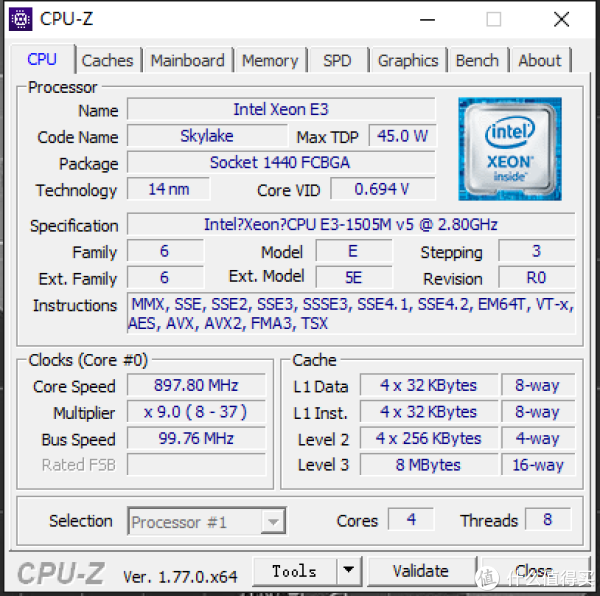Screen dimensions: 600x596
Task: Click the Specification field text
Action: click(x=351, y=224)
